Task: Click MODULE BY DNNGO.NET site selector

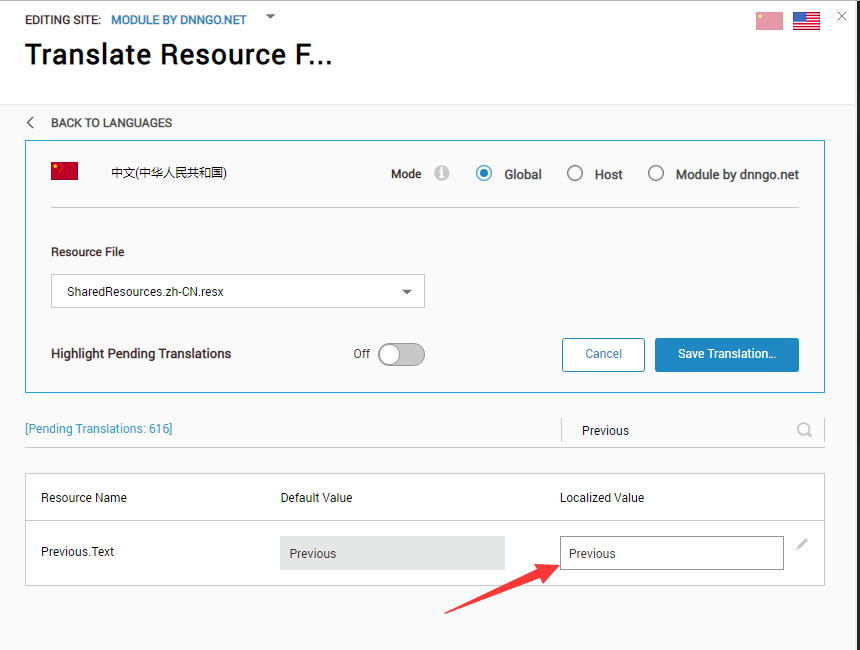Action: coord(179,20)
